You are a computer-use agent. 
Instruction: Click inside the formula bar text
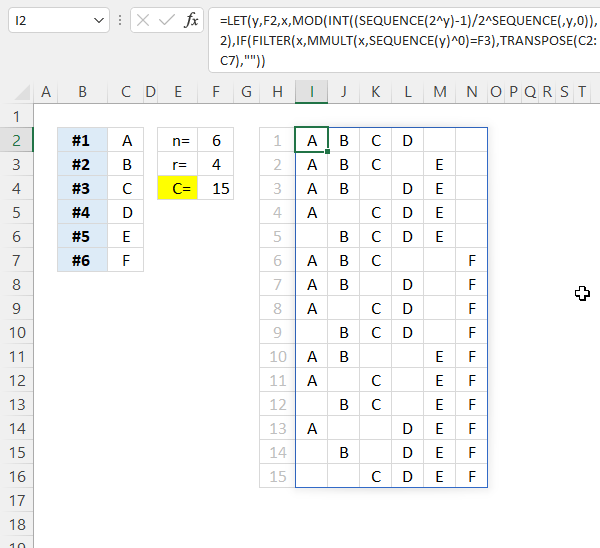coord(406,41)
